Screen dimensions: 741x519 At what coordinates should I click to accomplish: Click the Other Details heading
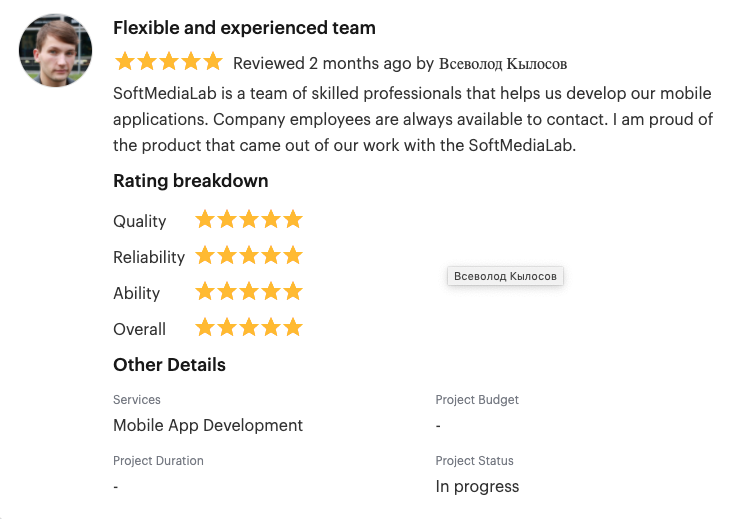[x=169, y=365]
